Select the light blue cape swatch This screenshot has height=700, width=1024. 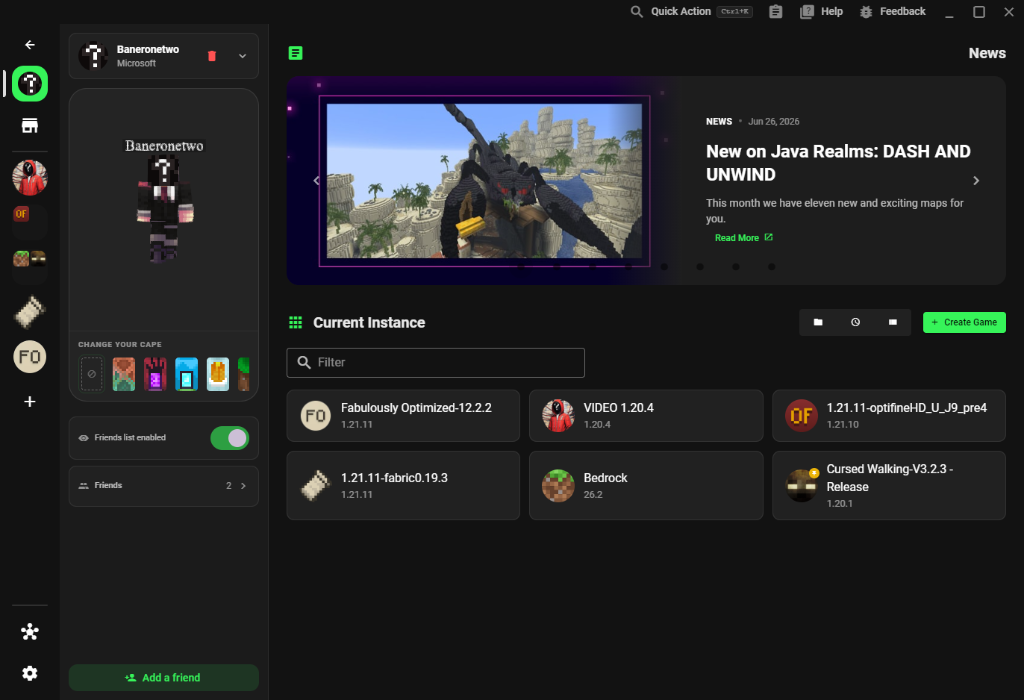(186, 374)
